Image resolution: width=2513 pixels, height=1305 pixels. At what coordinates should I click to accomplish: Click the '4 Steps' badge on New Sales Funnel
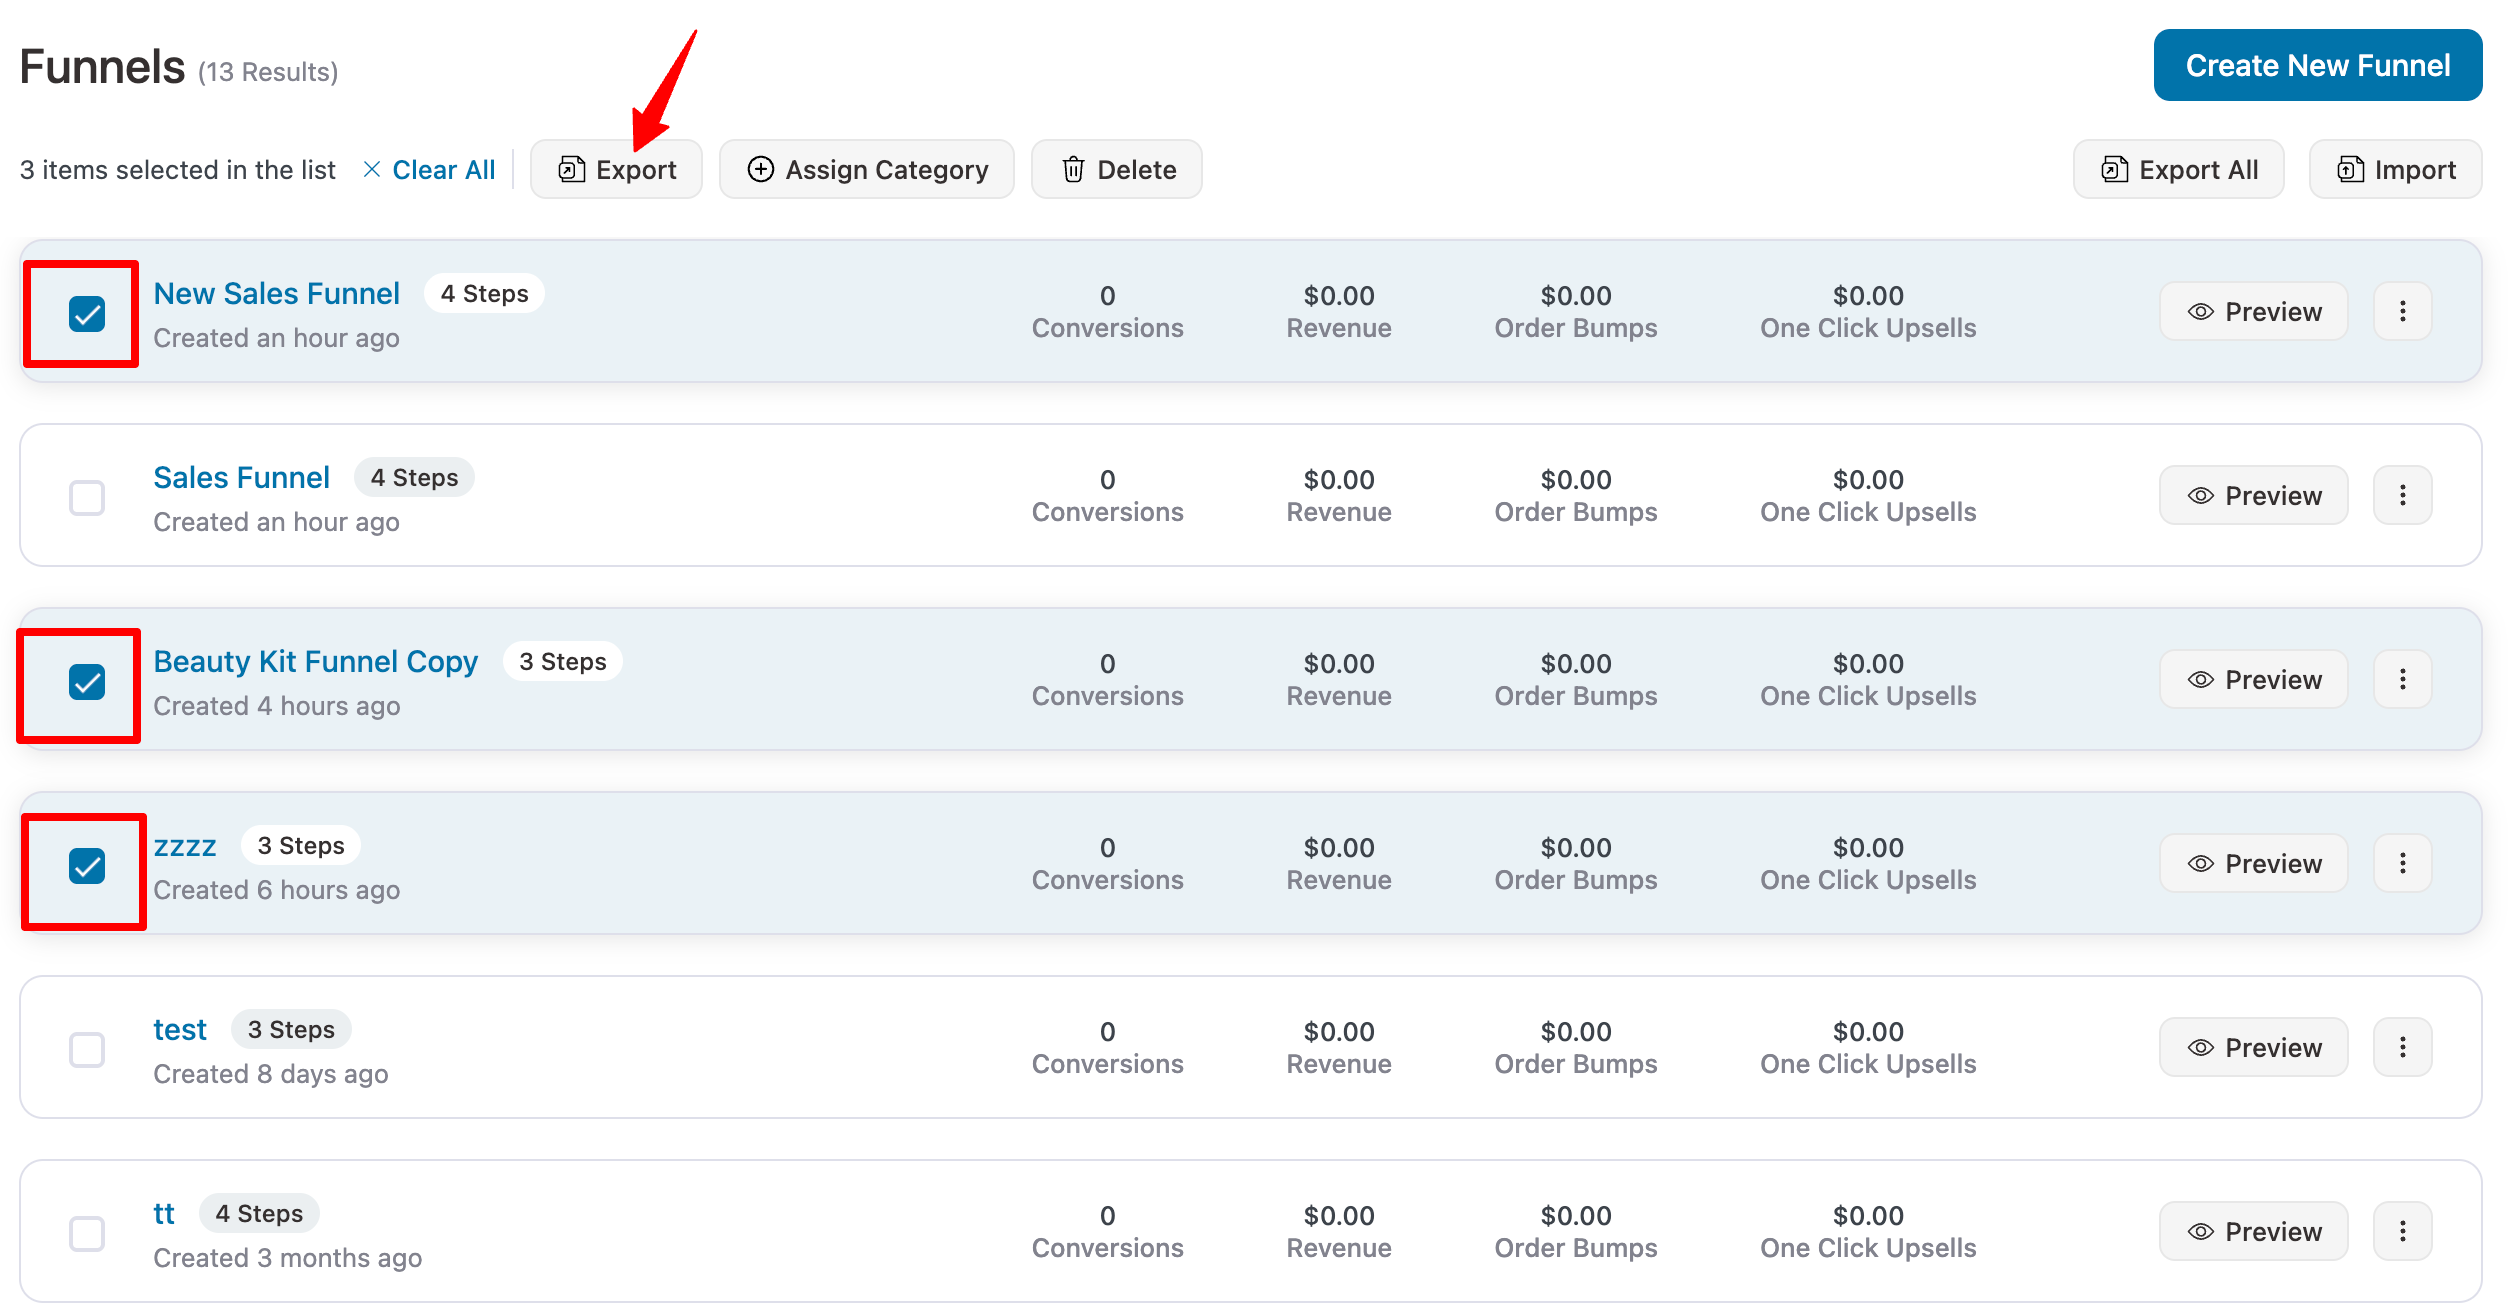pos(485,294)
